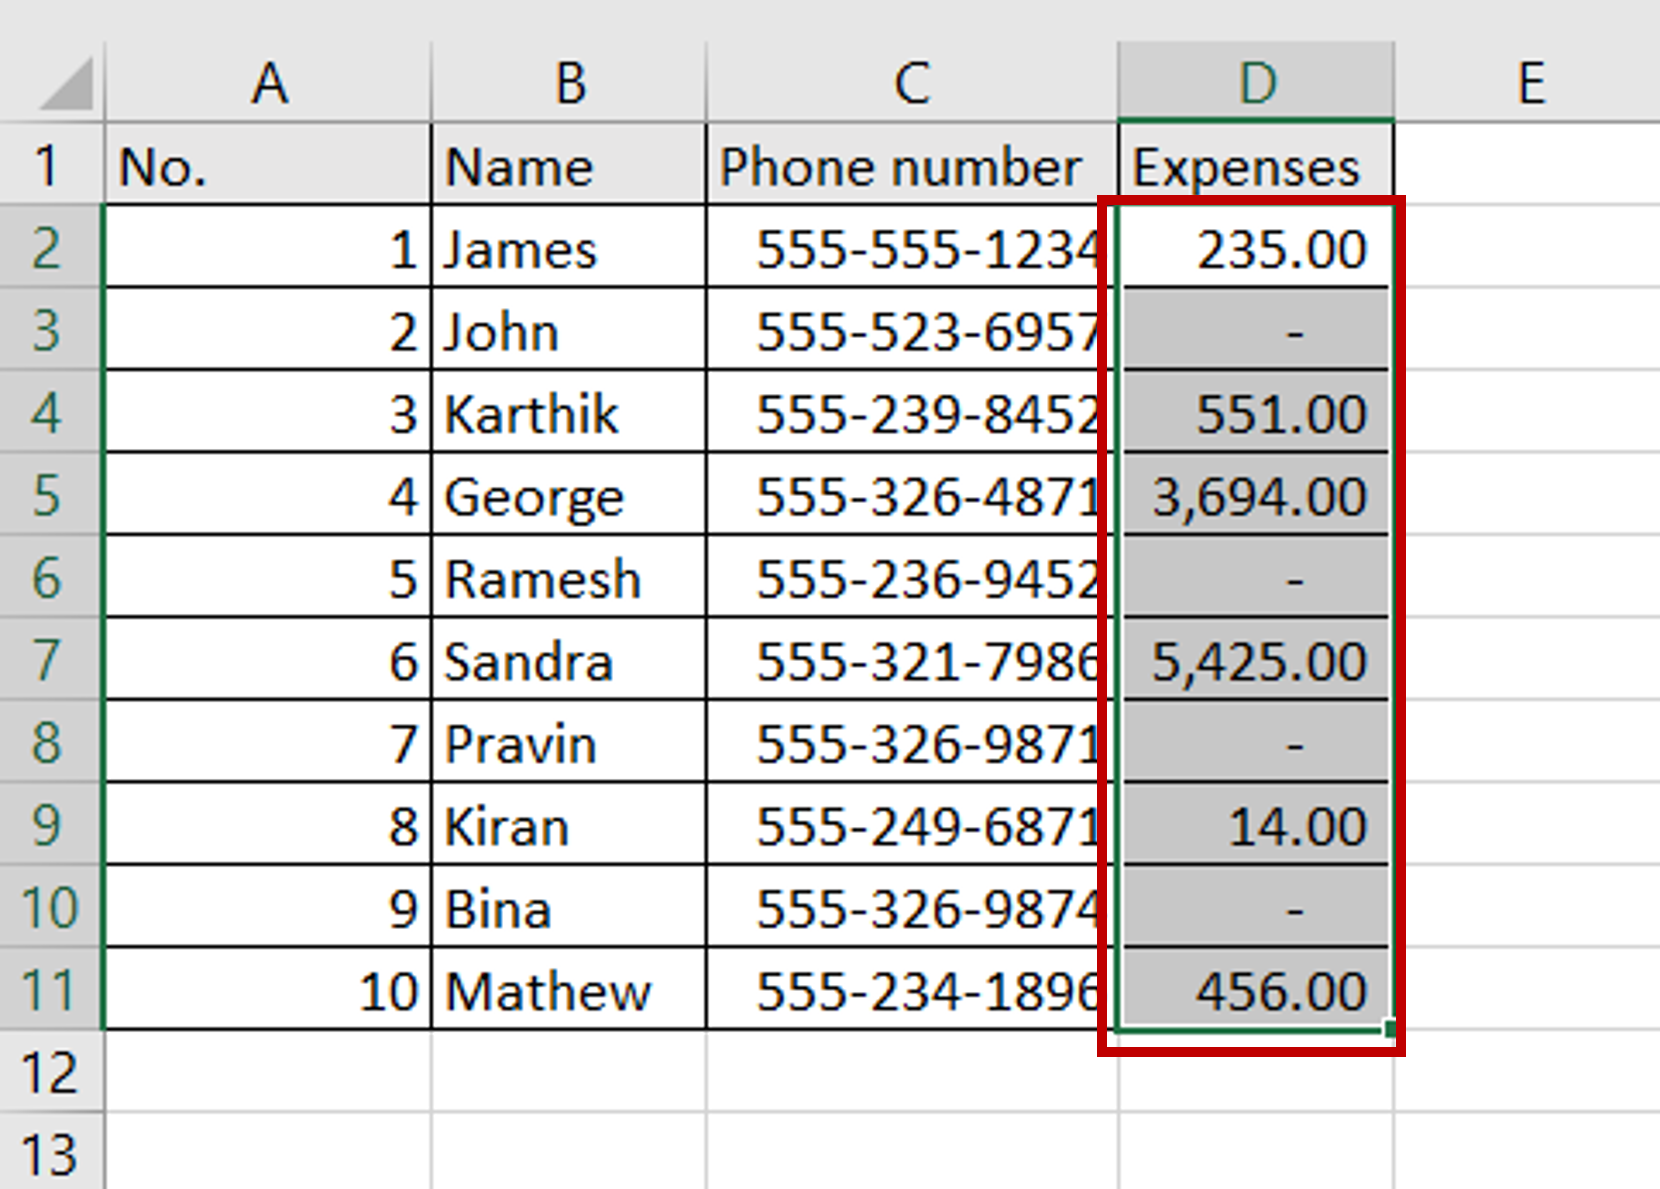The width and height of the screenshot is (1660, 1189).
Task: Select row 1 header
Action: coord(50,165)
